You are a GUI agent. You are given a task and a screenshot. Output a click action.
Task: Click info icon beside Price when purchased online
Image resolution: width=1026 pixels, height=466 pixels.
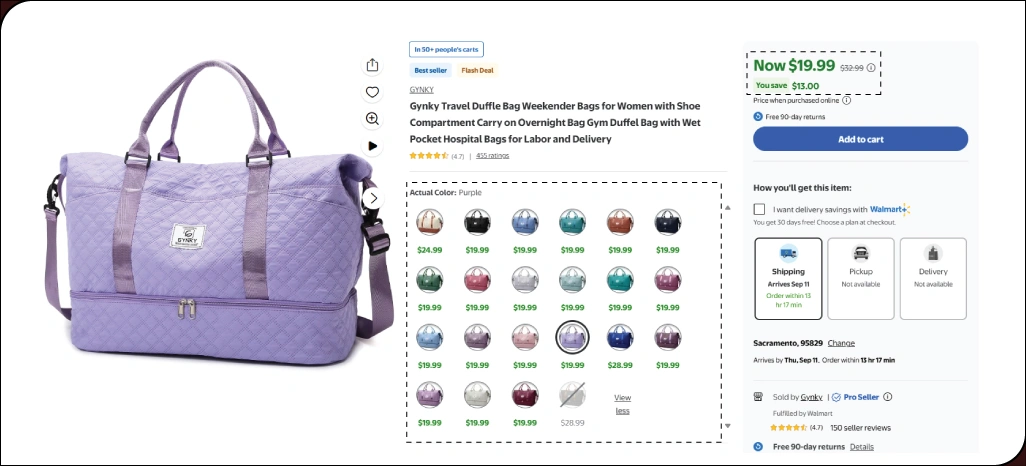[x=847, y=101]
